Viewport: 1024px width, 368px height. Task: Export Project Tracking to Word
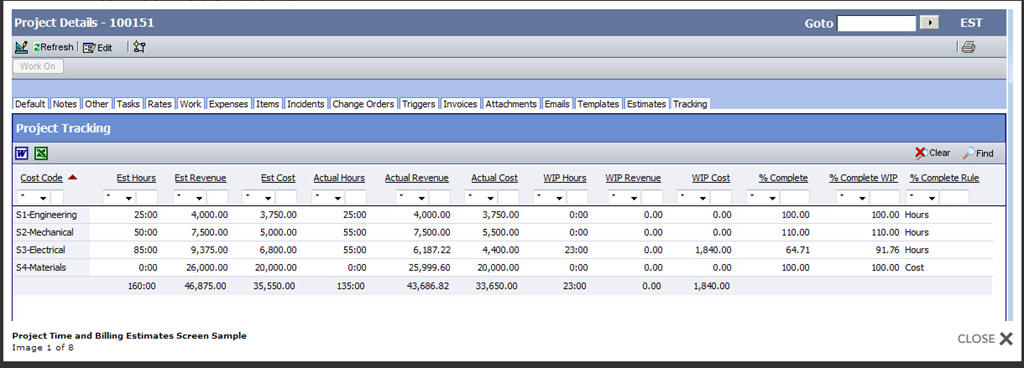[x=22, y=153]
